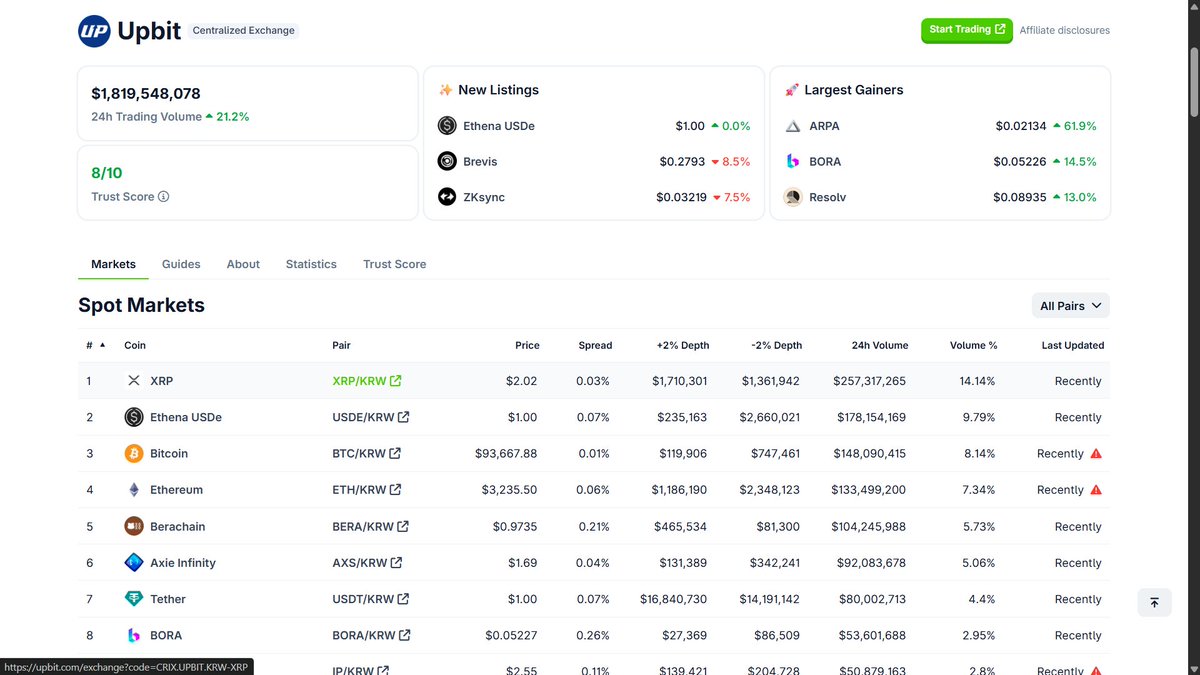Image resolution: width=1200 pixels, height=675 pixels.
Task: Click the Bitcoin coin icon
Action: pos(134,453)
